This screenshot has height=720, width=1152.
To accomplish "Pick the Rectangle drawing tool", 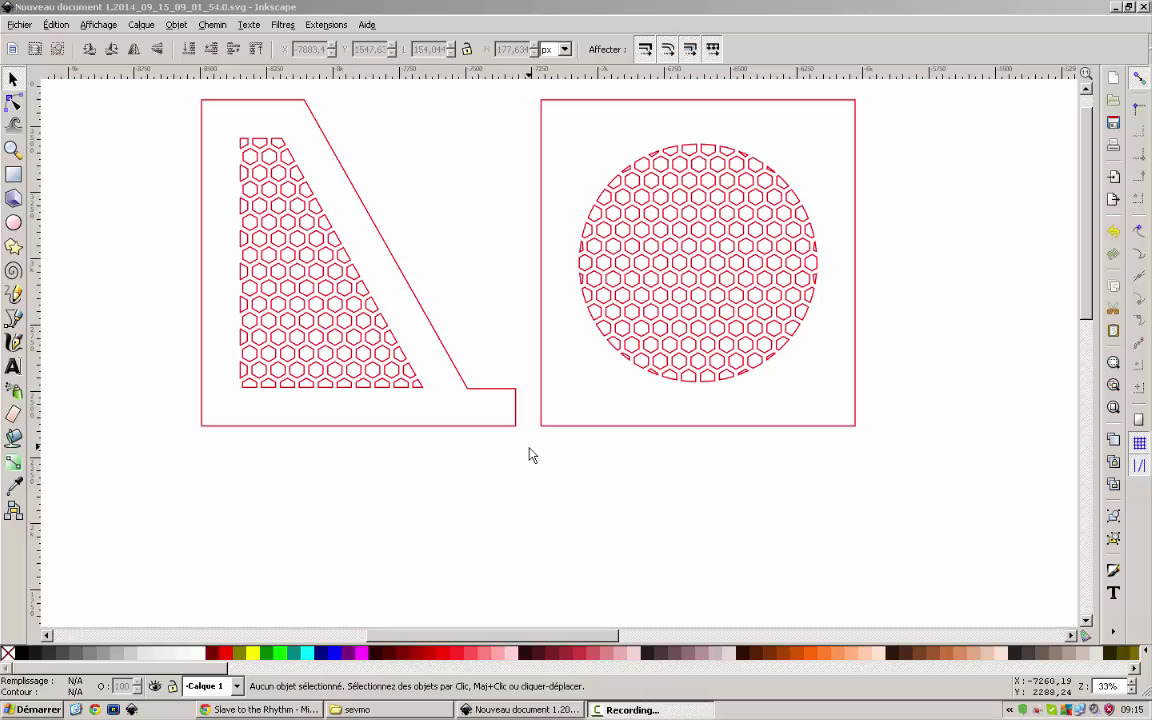I will [x=13, y=175].
